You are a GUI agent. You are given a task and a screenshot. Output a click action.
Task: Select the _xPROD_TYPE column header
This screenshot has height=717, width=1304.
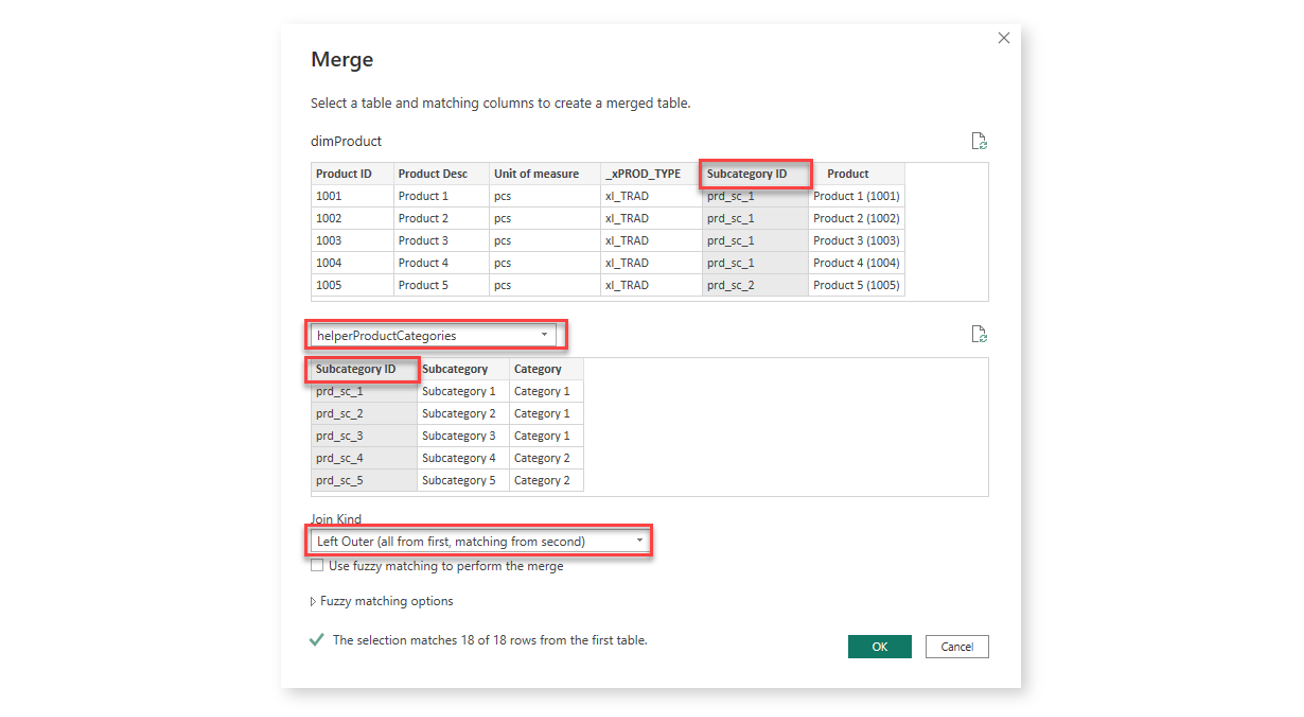click(650, 174)
